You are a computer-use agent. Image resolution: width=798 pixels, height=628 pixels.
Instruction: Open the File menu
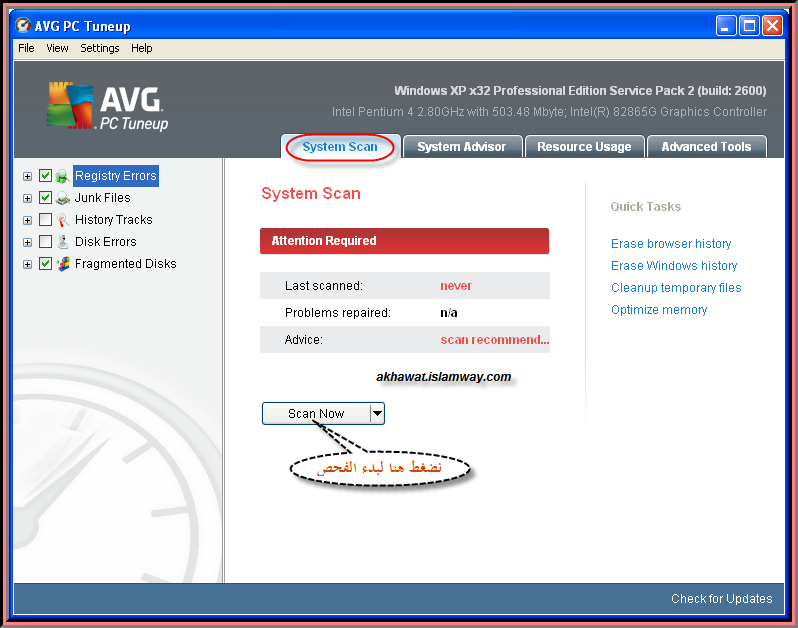(26, 48)
